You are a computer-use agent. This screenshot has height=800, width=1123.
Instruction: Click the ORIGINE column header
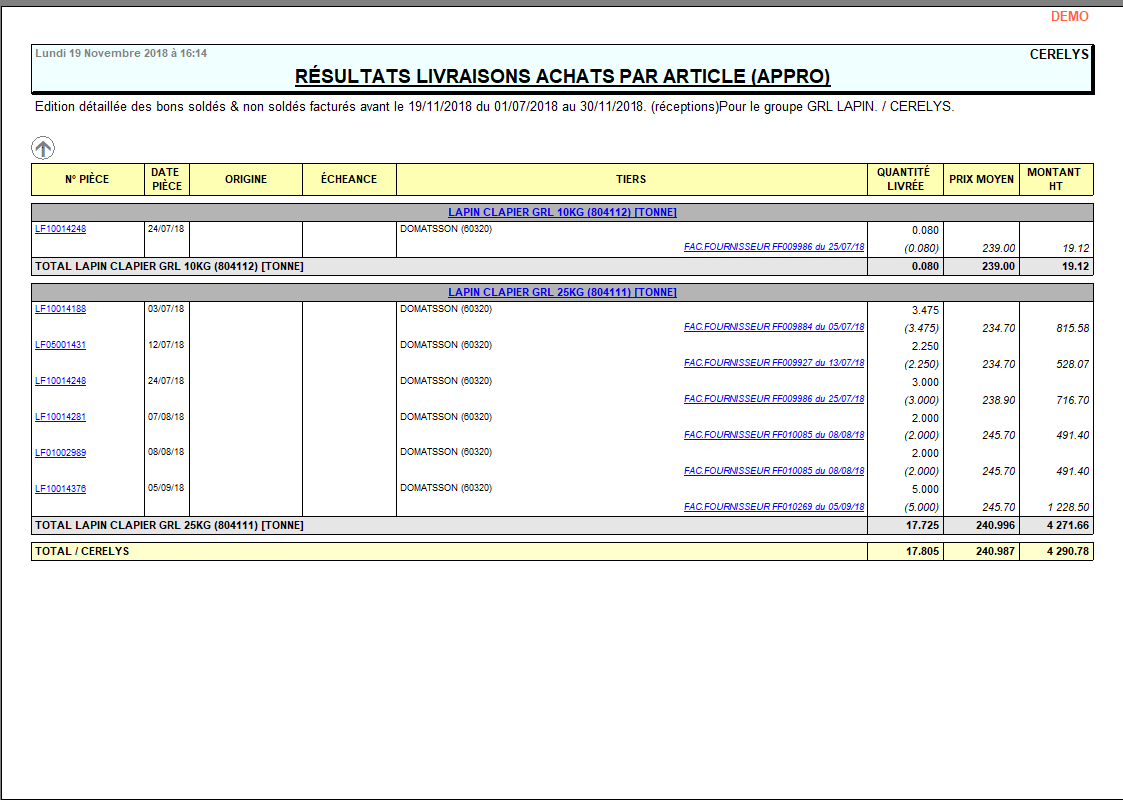[x=246, y=179]
